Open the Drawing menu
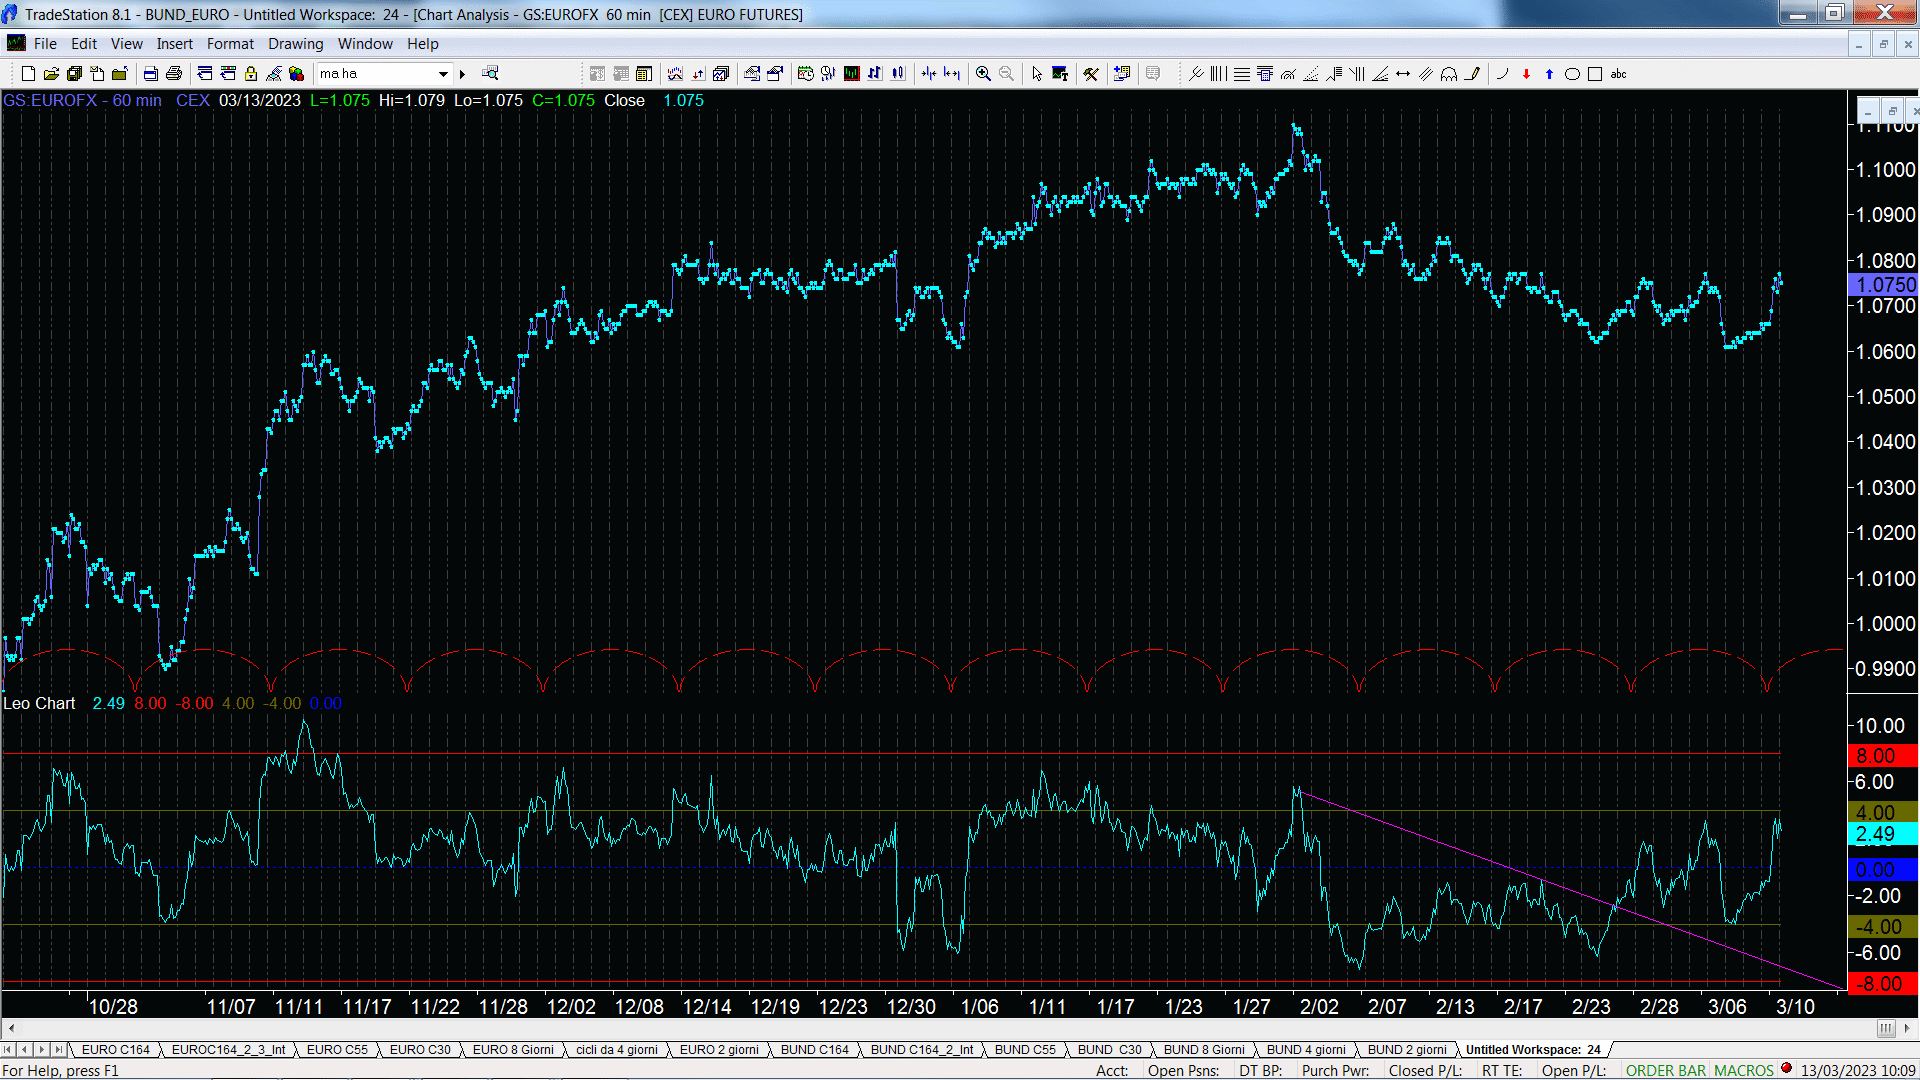This screenshot has width=1920, height=1080. [296, 44]
